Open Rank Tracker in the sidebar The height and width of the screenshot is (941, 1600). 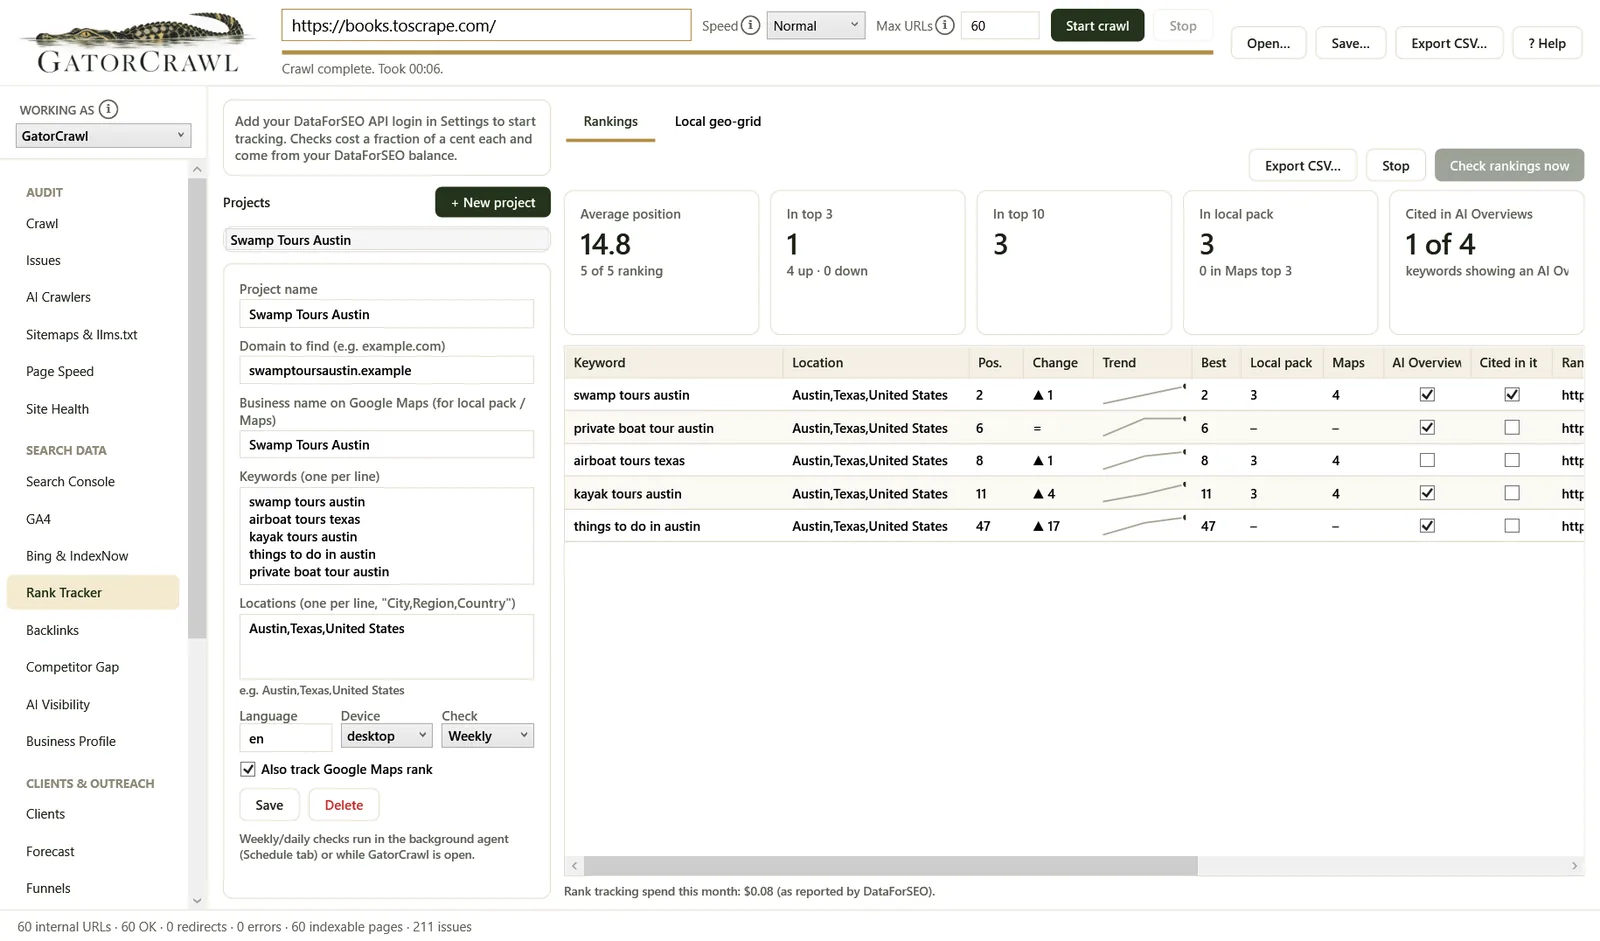point(93,593)
